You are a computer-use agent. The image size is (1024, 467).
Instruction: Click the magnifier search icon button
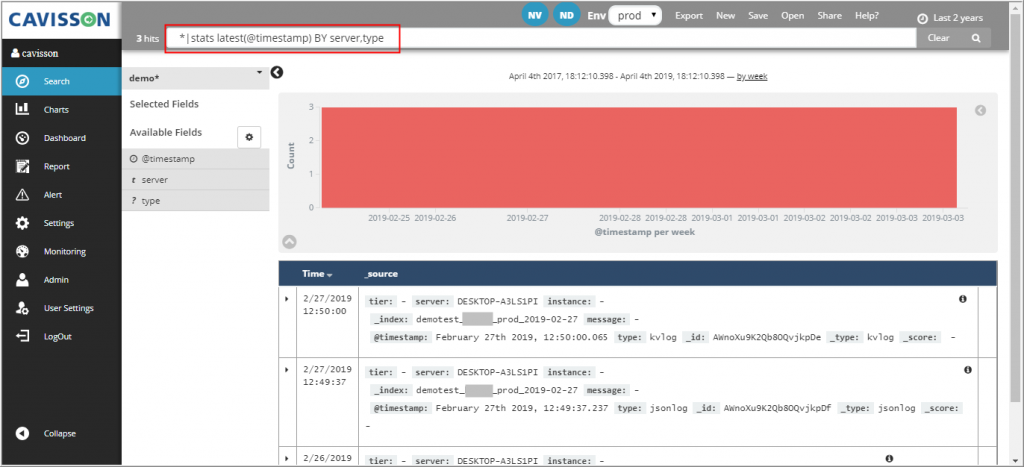tap(975, 38)
